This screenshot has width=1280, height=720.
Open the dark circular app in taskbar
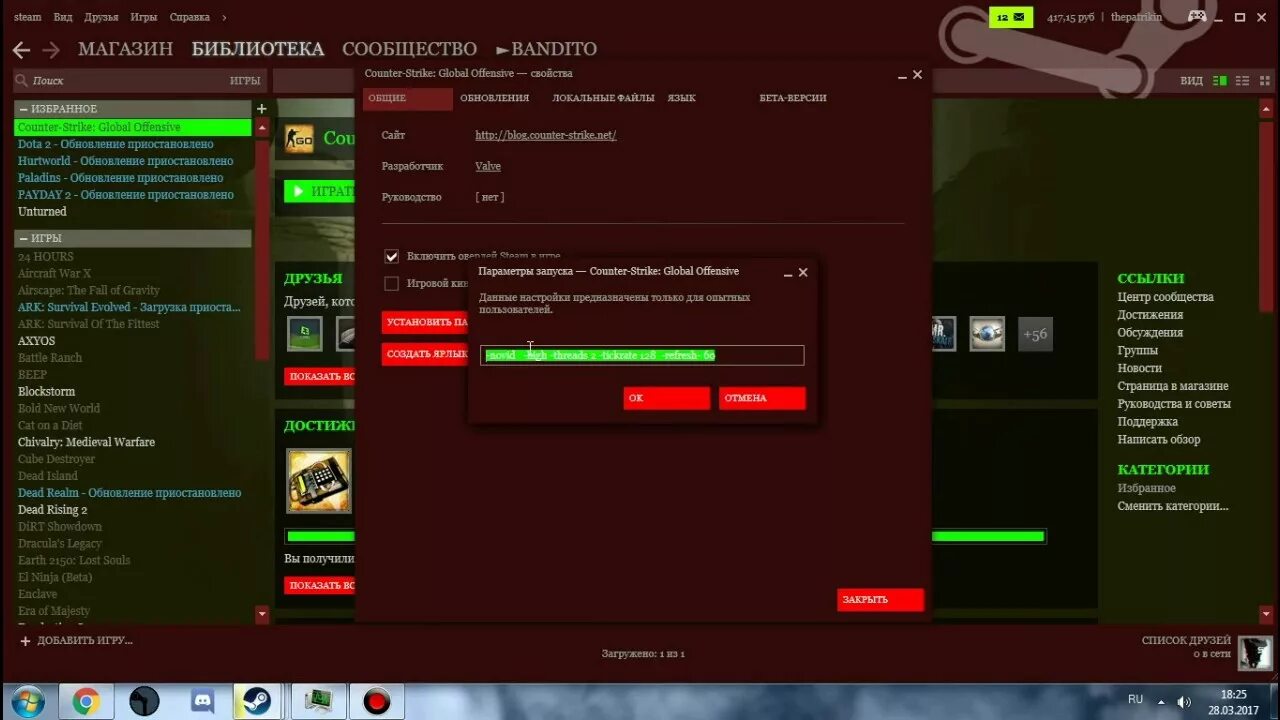(145, 702)
